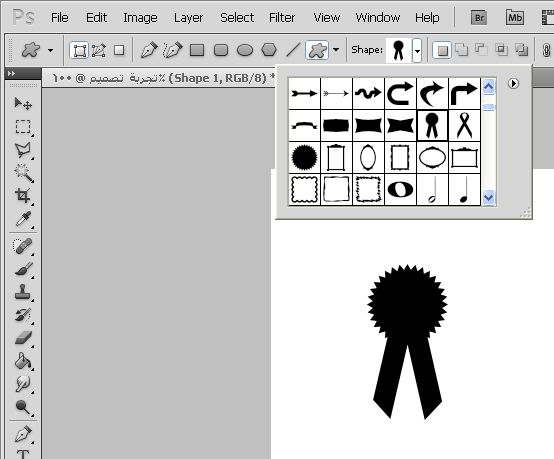Select the Paint Bucket tool
This screenshot has height=459, width=554.
click(x=23, y=361)
